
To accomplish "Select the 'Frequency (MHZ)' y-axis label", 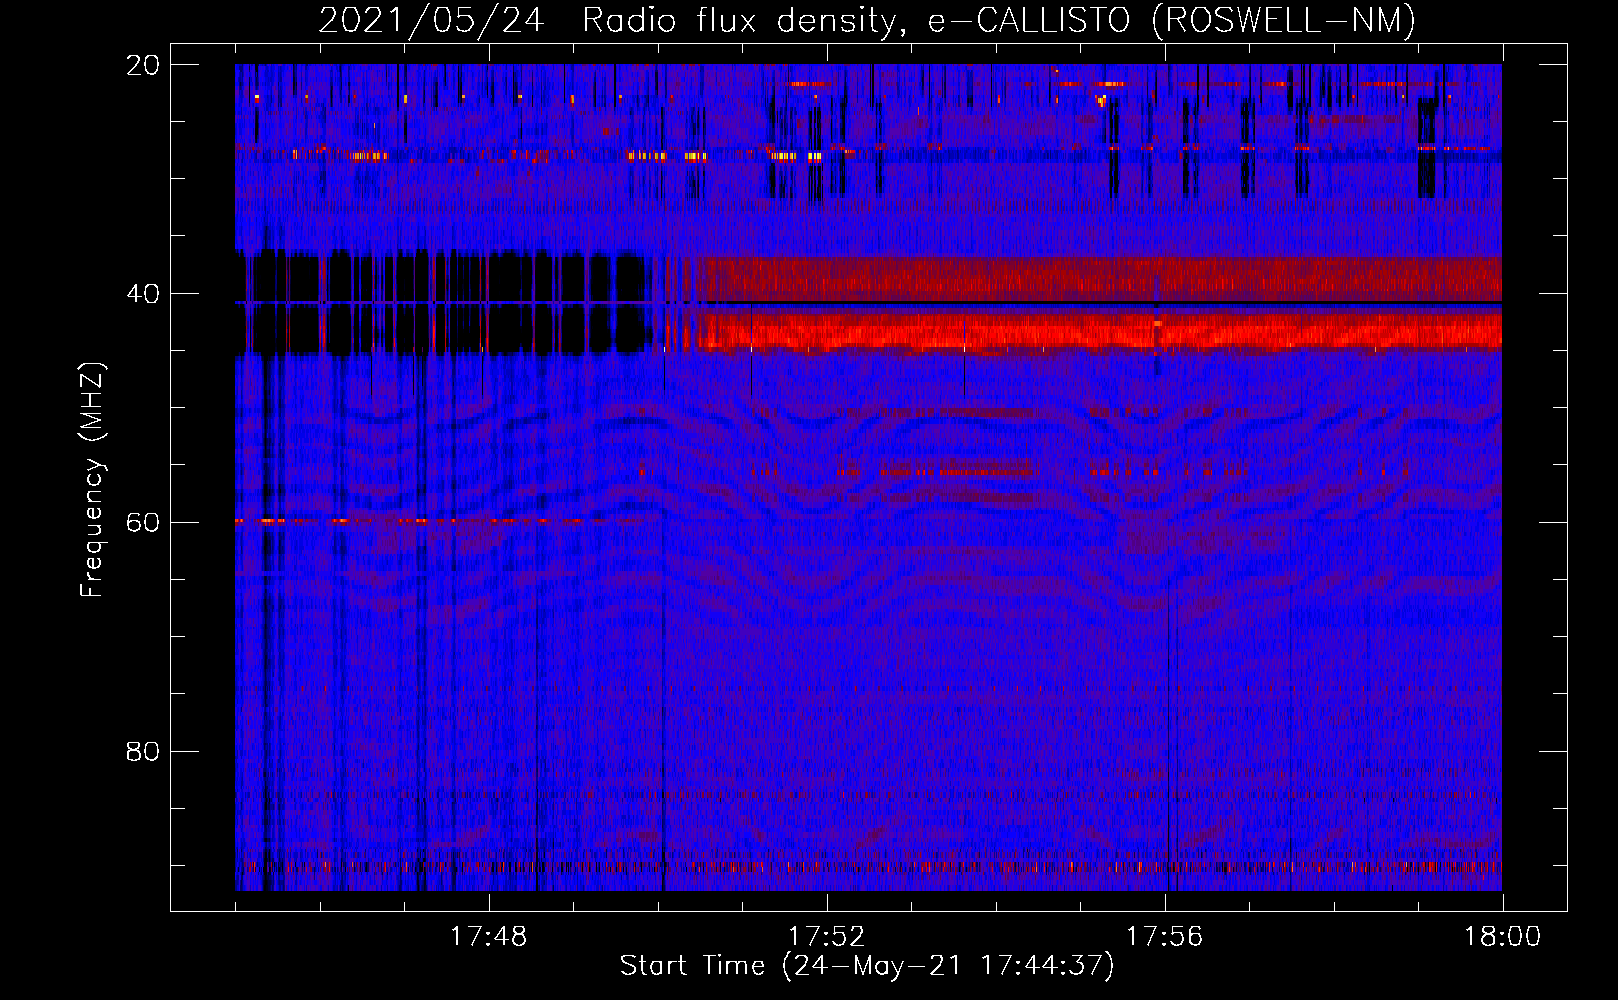I will click(92, 480).
